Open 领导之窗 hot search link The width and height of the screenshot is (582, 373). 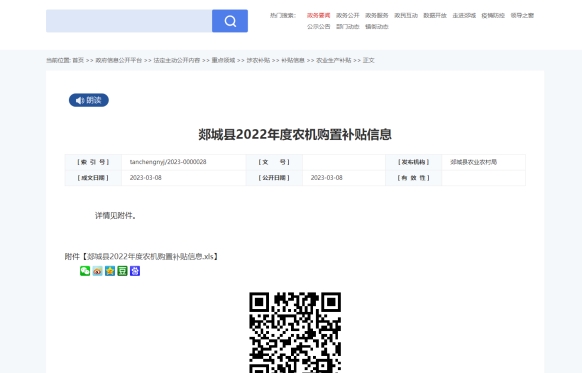[522, 16]
